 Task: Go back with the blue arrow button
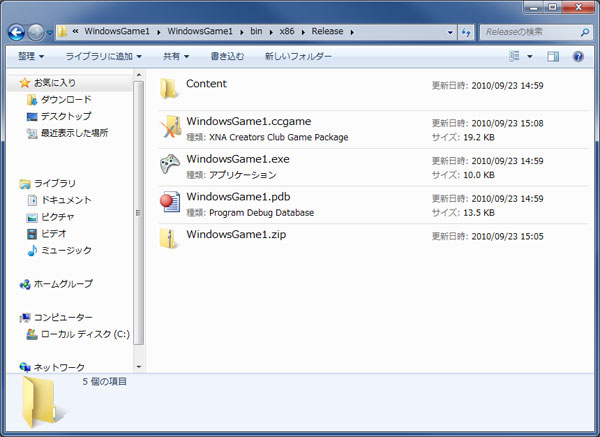(x=16, y=33)
